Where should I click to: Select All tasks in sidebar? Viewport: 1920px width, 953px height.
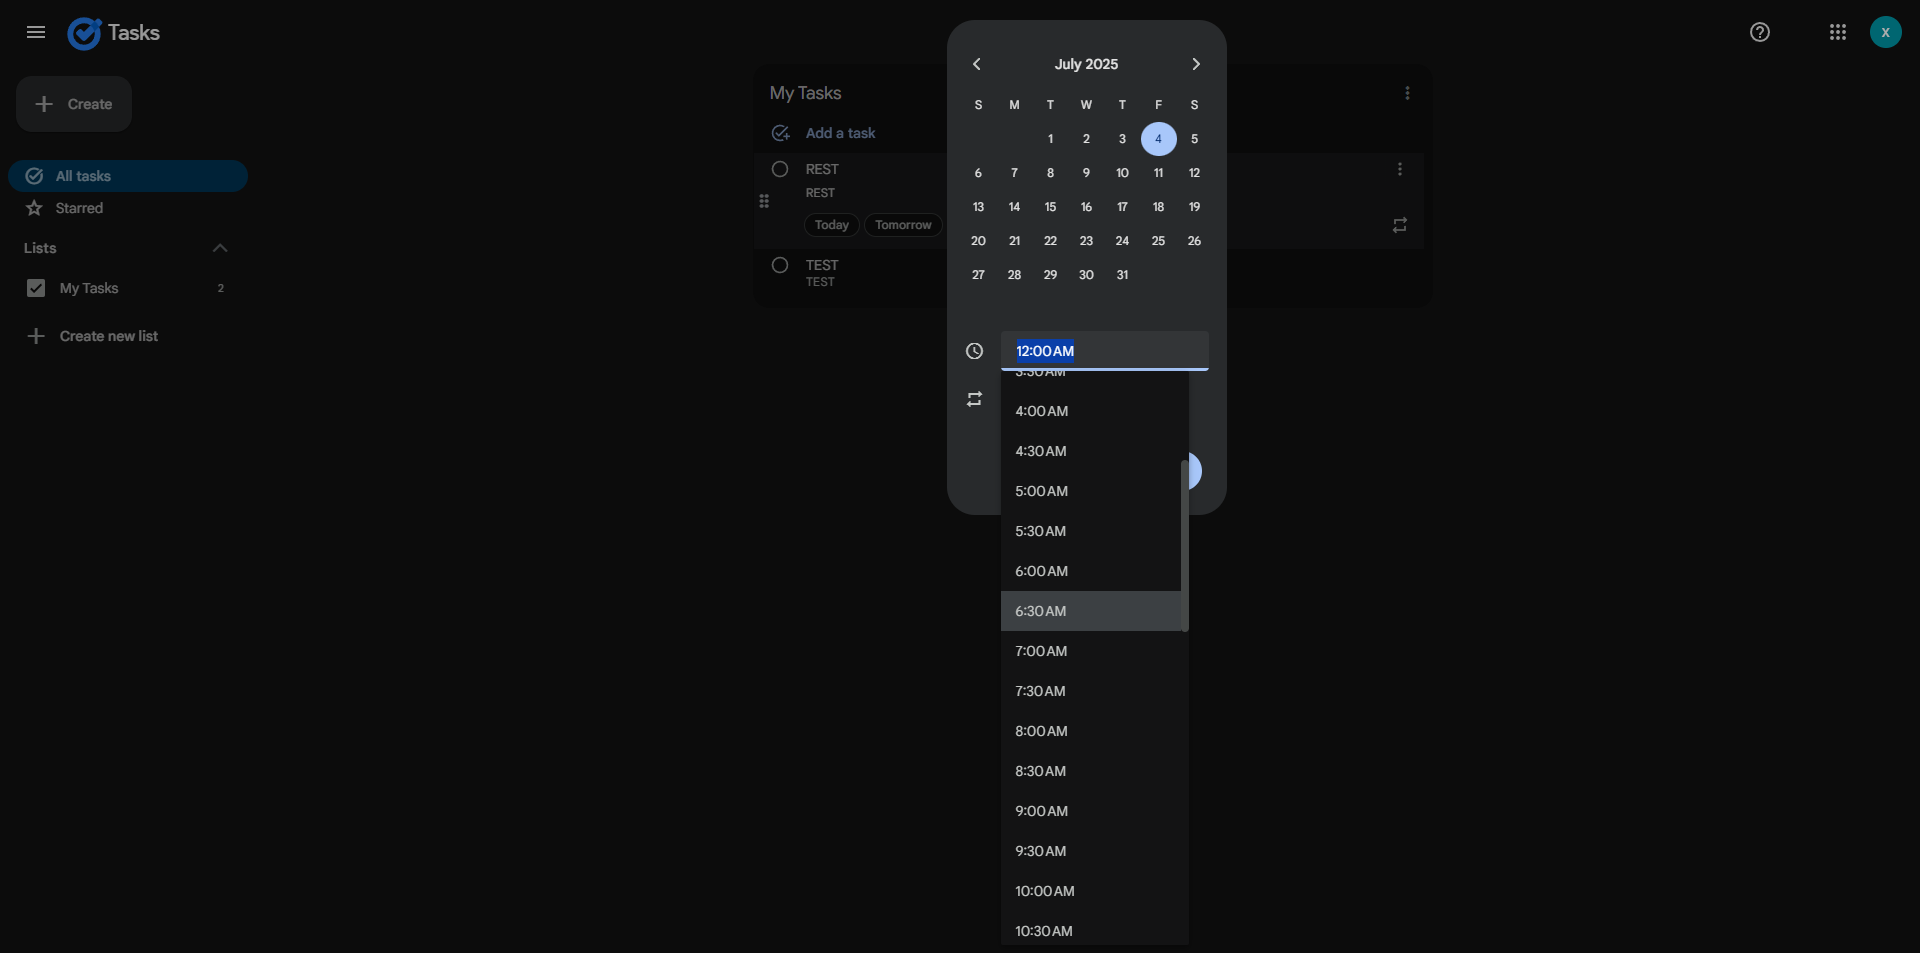(x=128, y=176)
